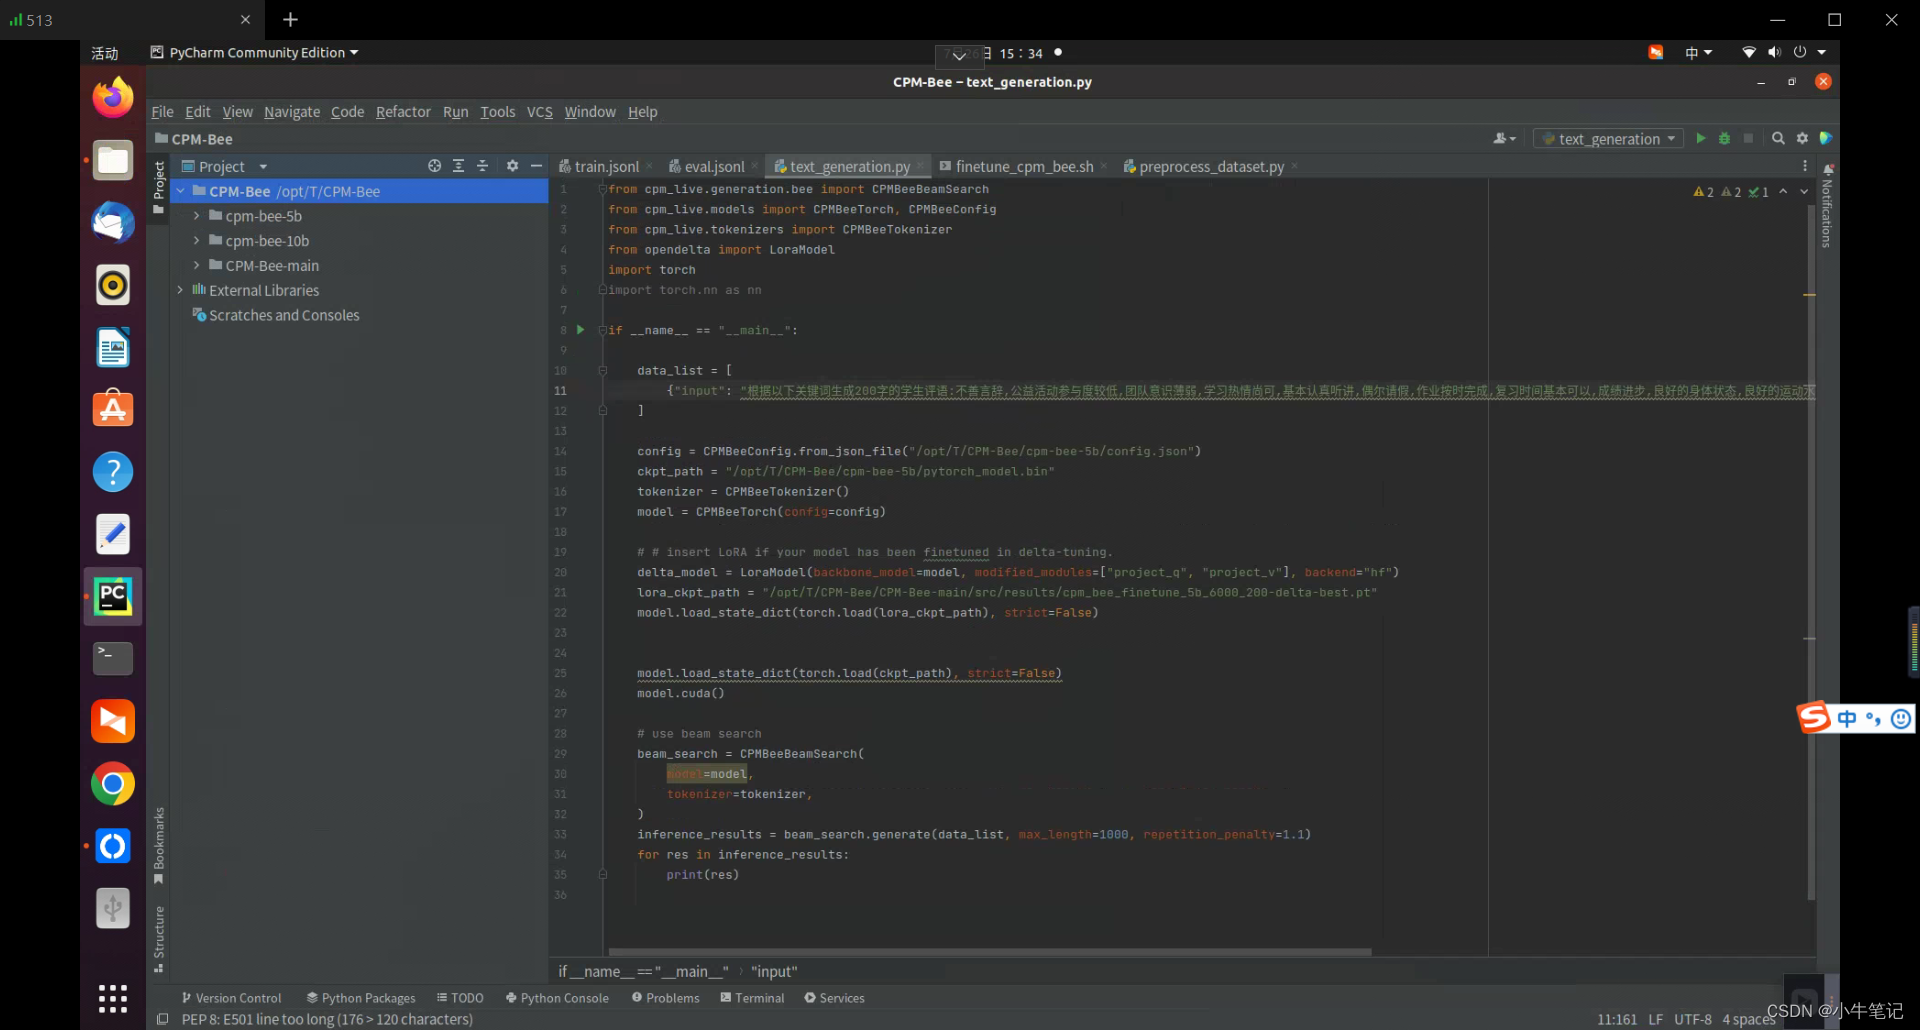Open Notifications bell on right stripe

click(1828, 170)
